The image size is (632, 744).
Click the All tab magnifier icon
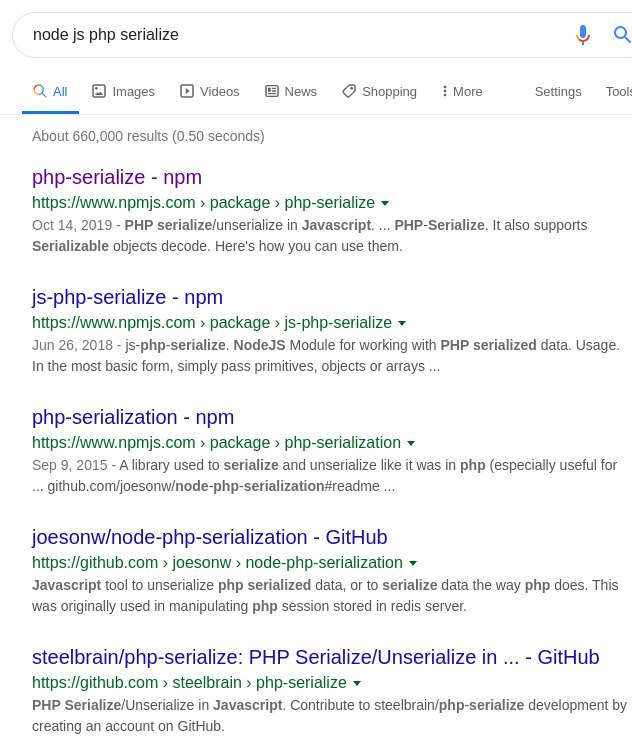(x=39, y=91)
